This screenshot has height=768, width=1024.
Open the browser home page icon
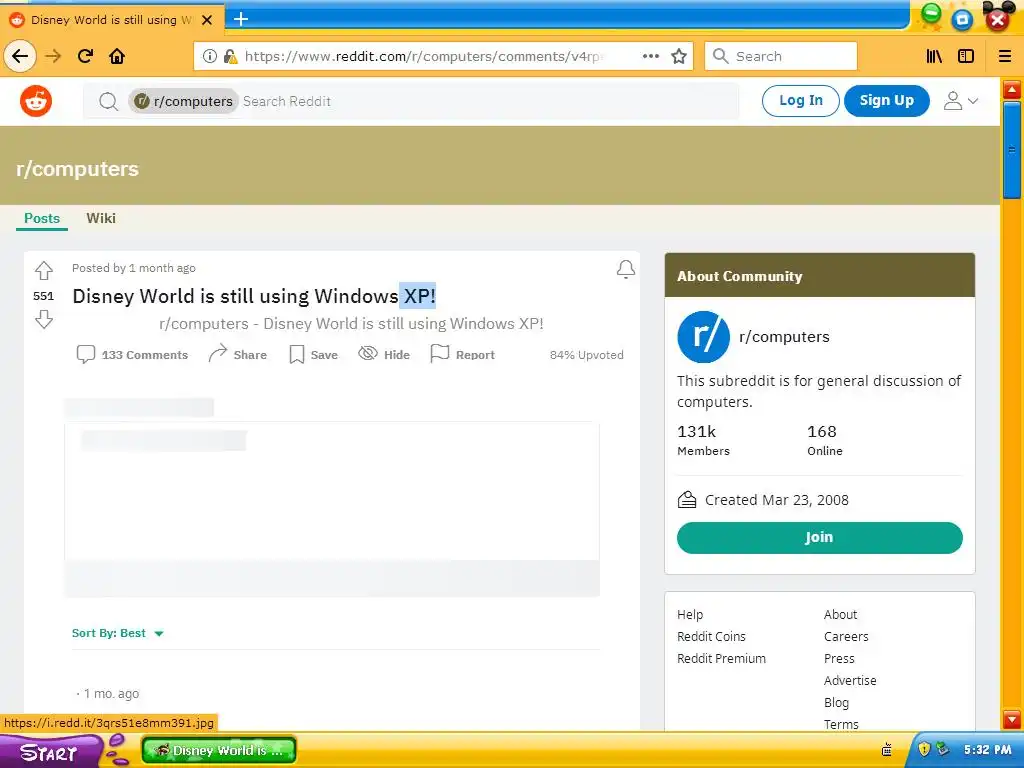pos(117,56)
